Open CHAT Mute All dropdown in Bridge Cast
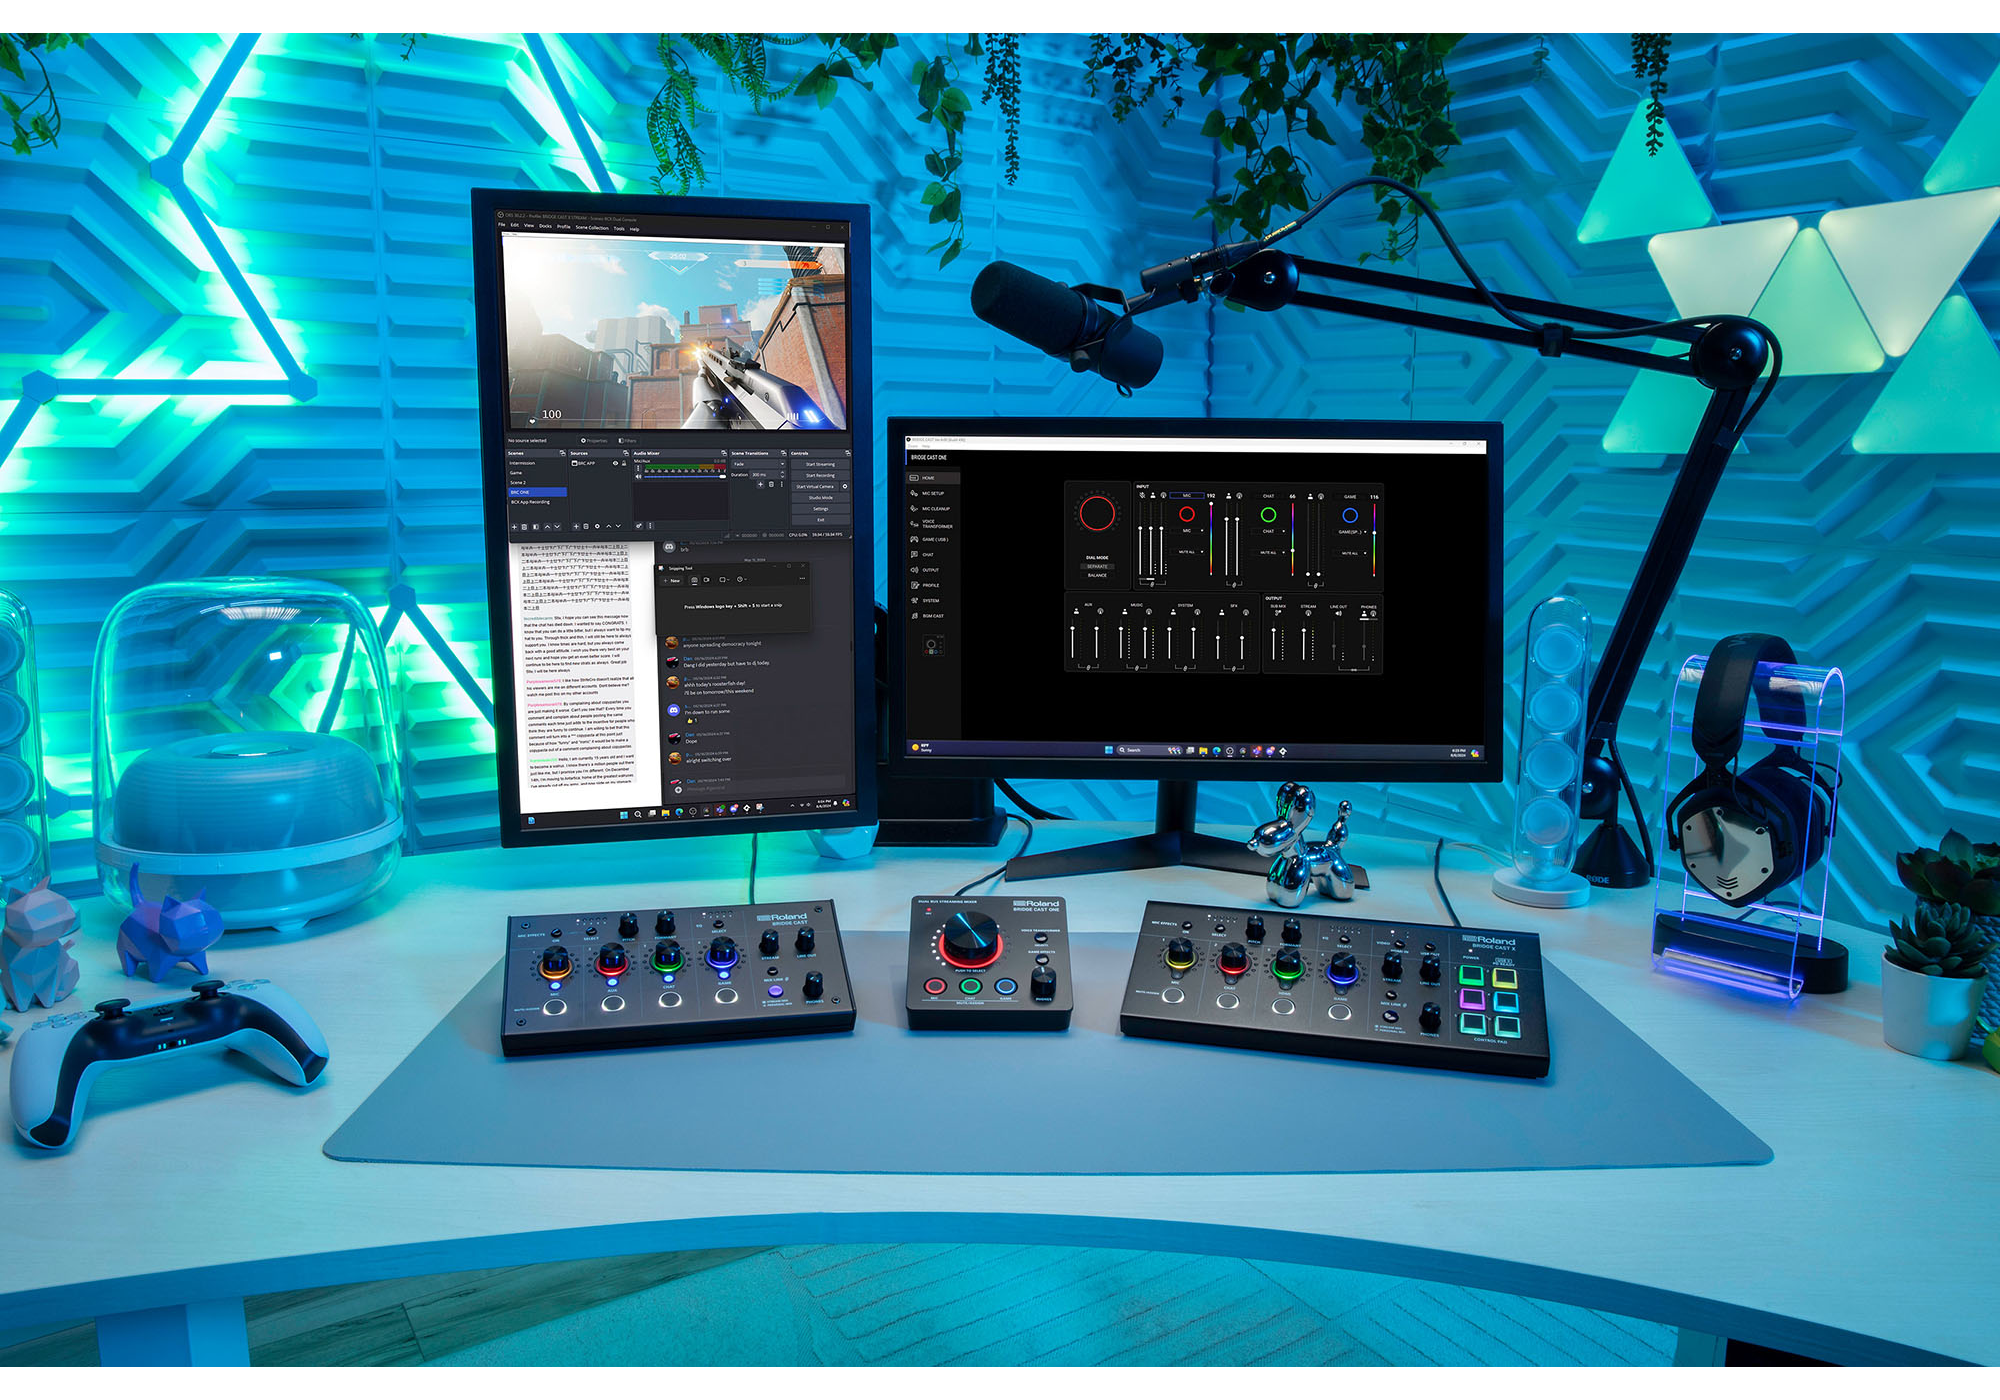Screen dimensions: 2000x1400 tap(1268, 553)
